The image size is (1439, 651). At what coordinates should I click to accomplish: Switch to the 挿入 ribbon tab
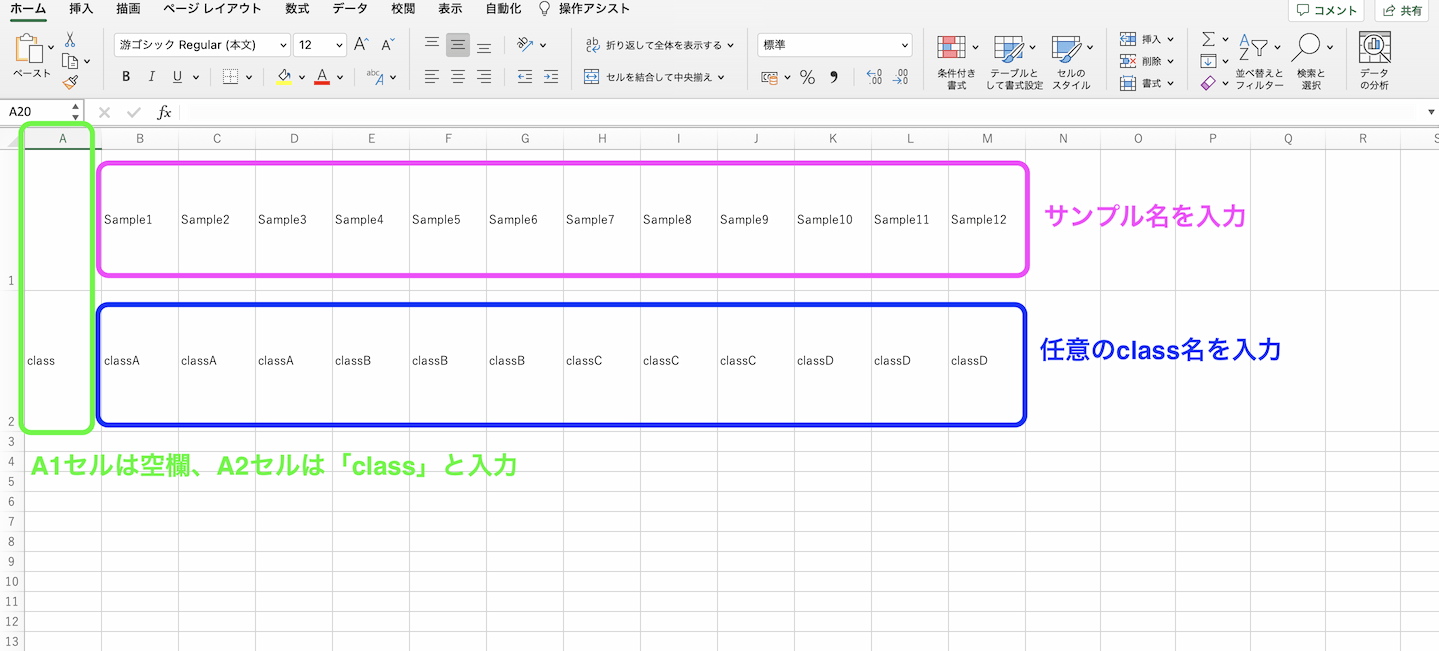click(82, 9)
